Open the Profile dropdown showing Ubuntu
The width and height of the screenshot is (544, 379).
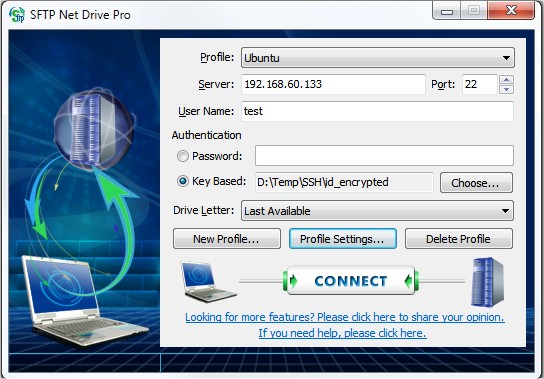(x=378, y=58)
